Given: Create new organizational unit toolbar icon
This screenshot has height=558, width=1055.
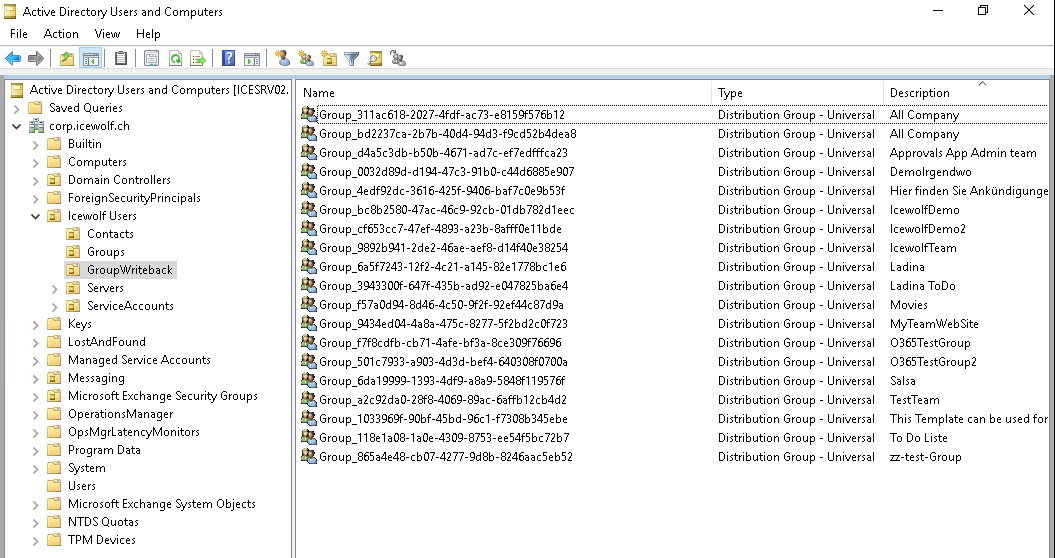Looking at the screenshot, I should [x=329, y=59].
